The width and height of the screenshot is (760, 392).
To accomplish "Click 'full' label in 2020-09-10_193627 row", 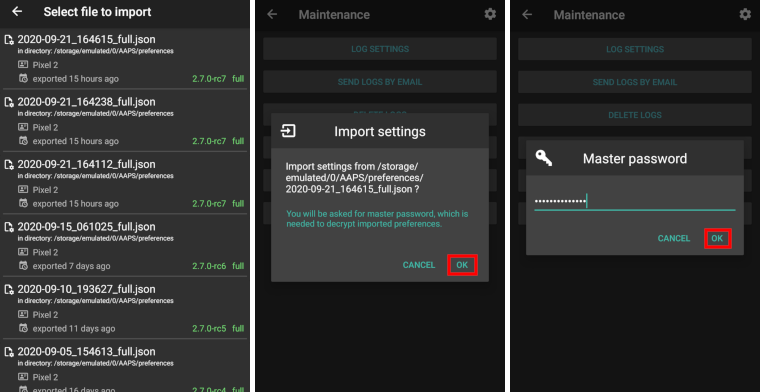I will point(238,329).
